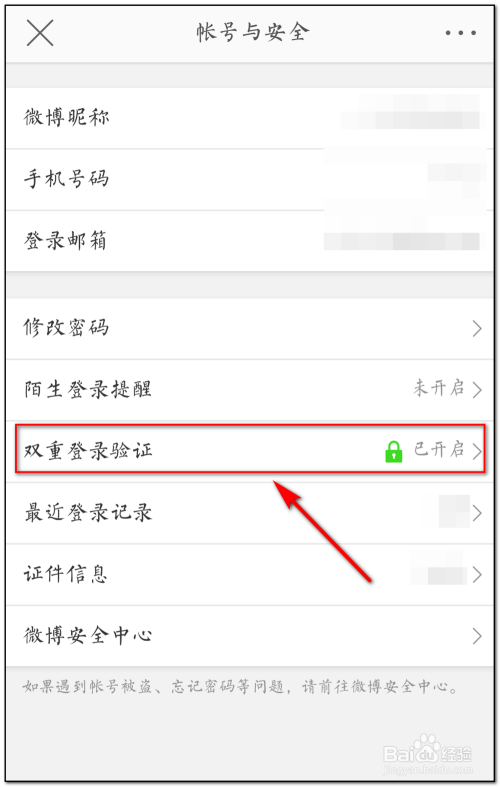500x787 pixels.
Task: Open 陌生登录提醒 settings label
Action: (88, 389)
